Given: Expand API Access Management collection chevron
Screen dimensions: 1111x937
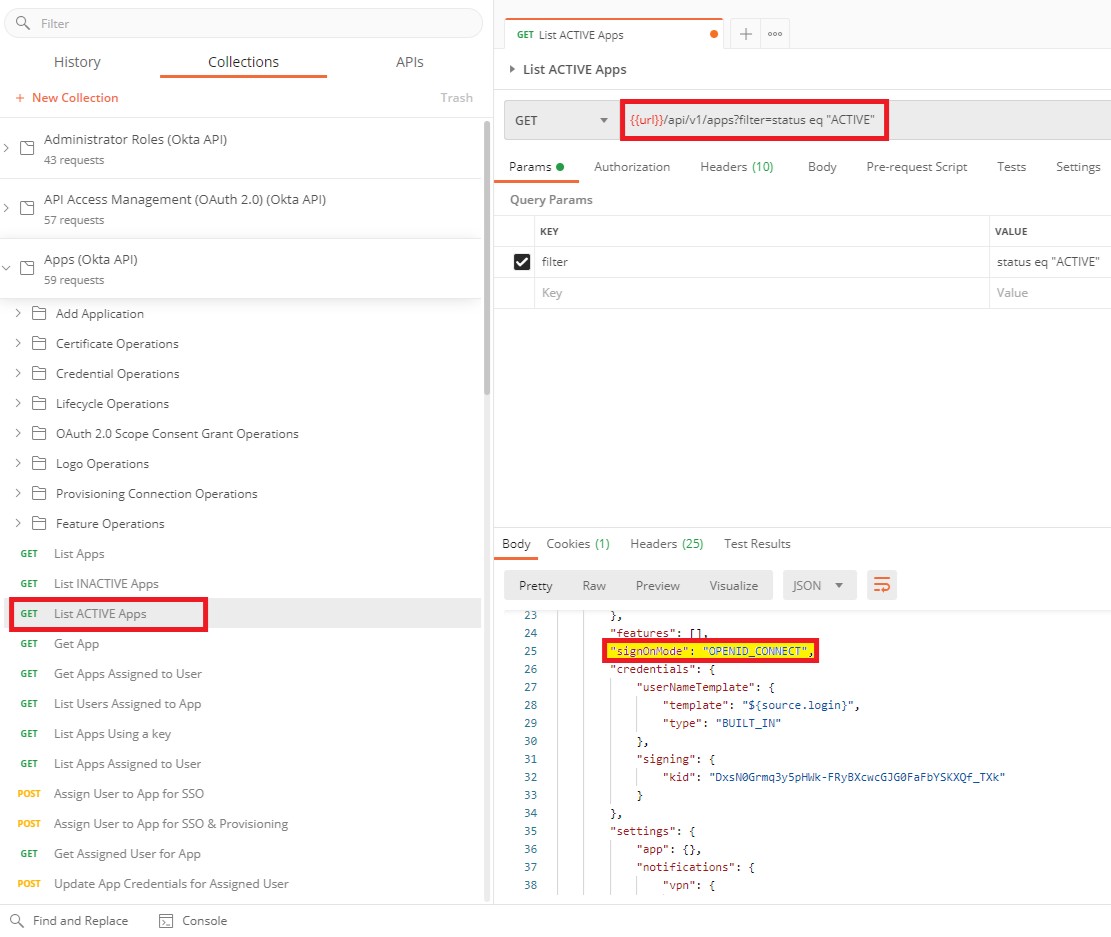Looking at the screenshot, I should (6, 208).
